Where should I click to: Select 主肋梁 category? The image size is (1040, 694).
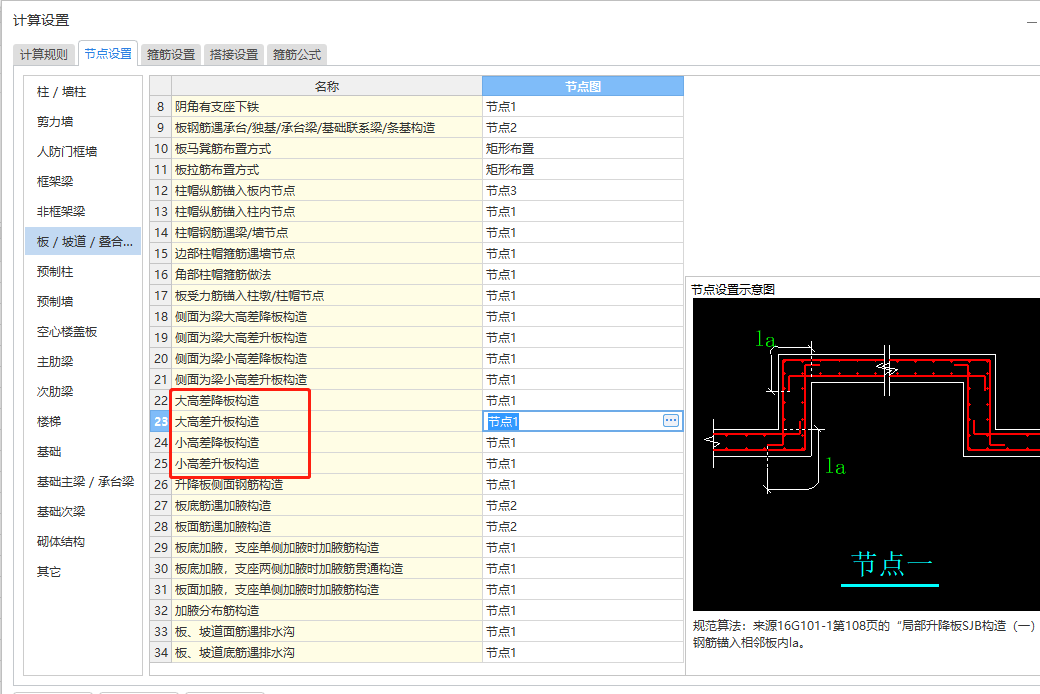click(x=83, y=362)
